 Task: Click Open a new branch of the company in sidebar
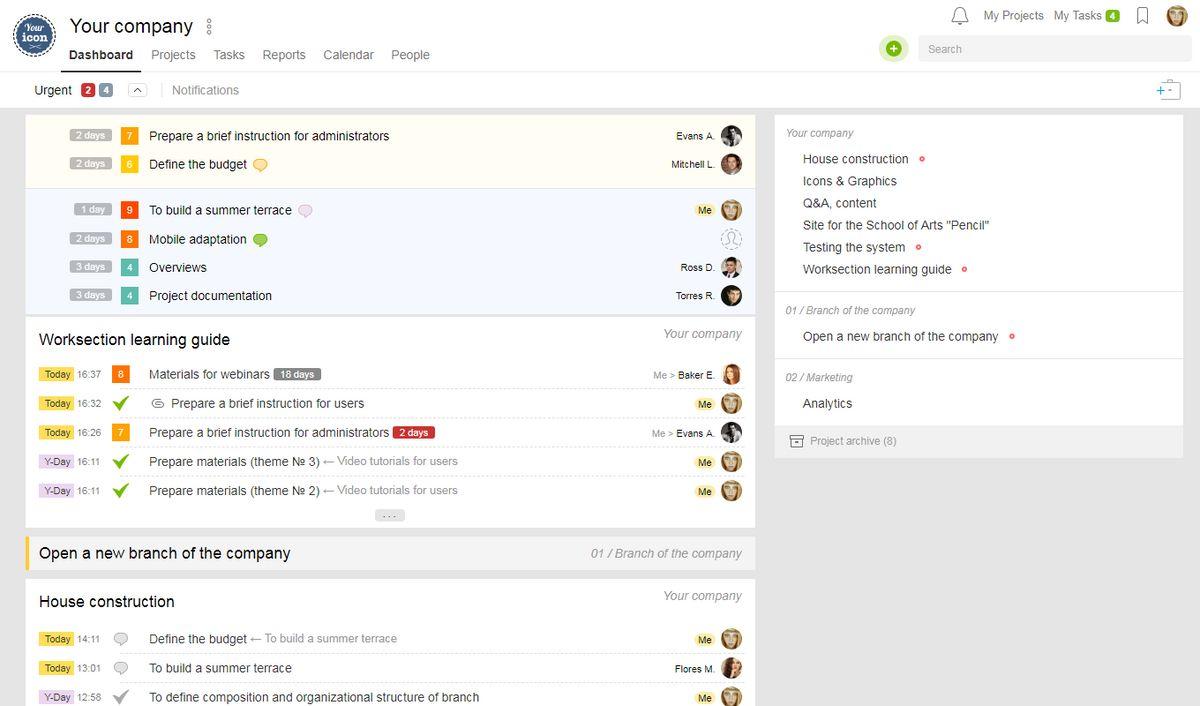pyautogui.click(x=901, y=337)
